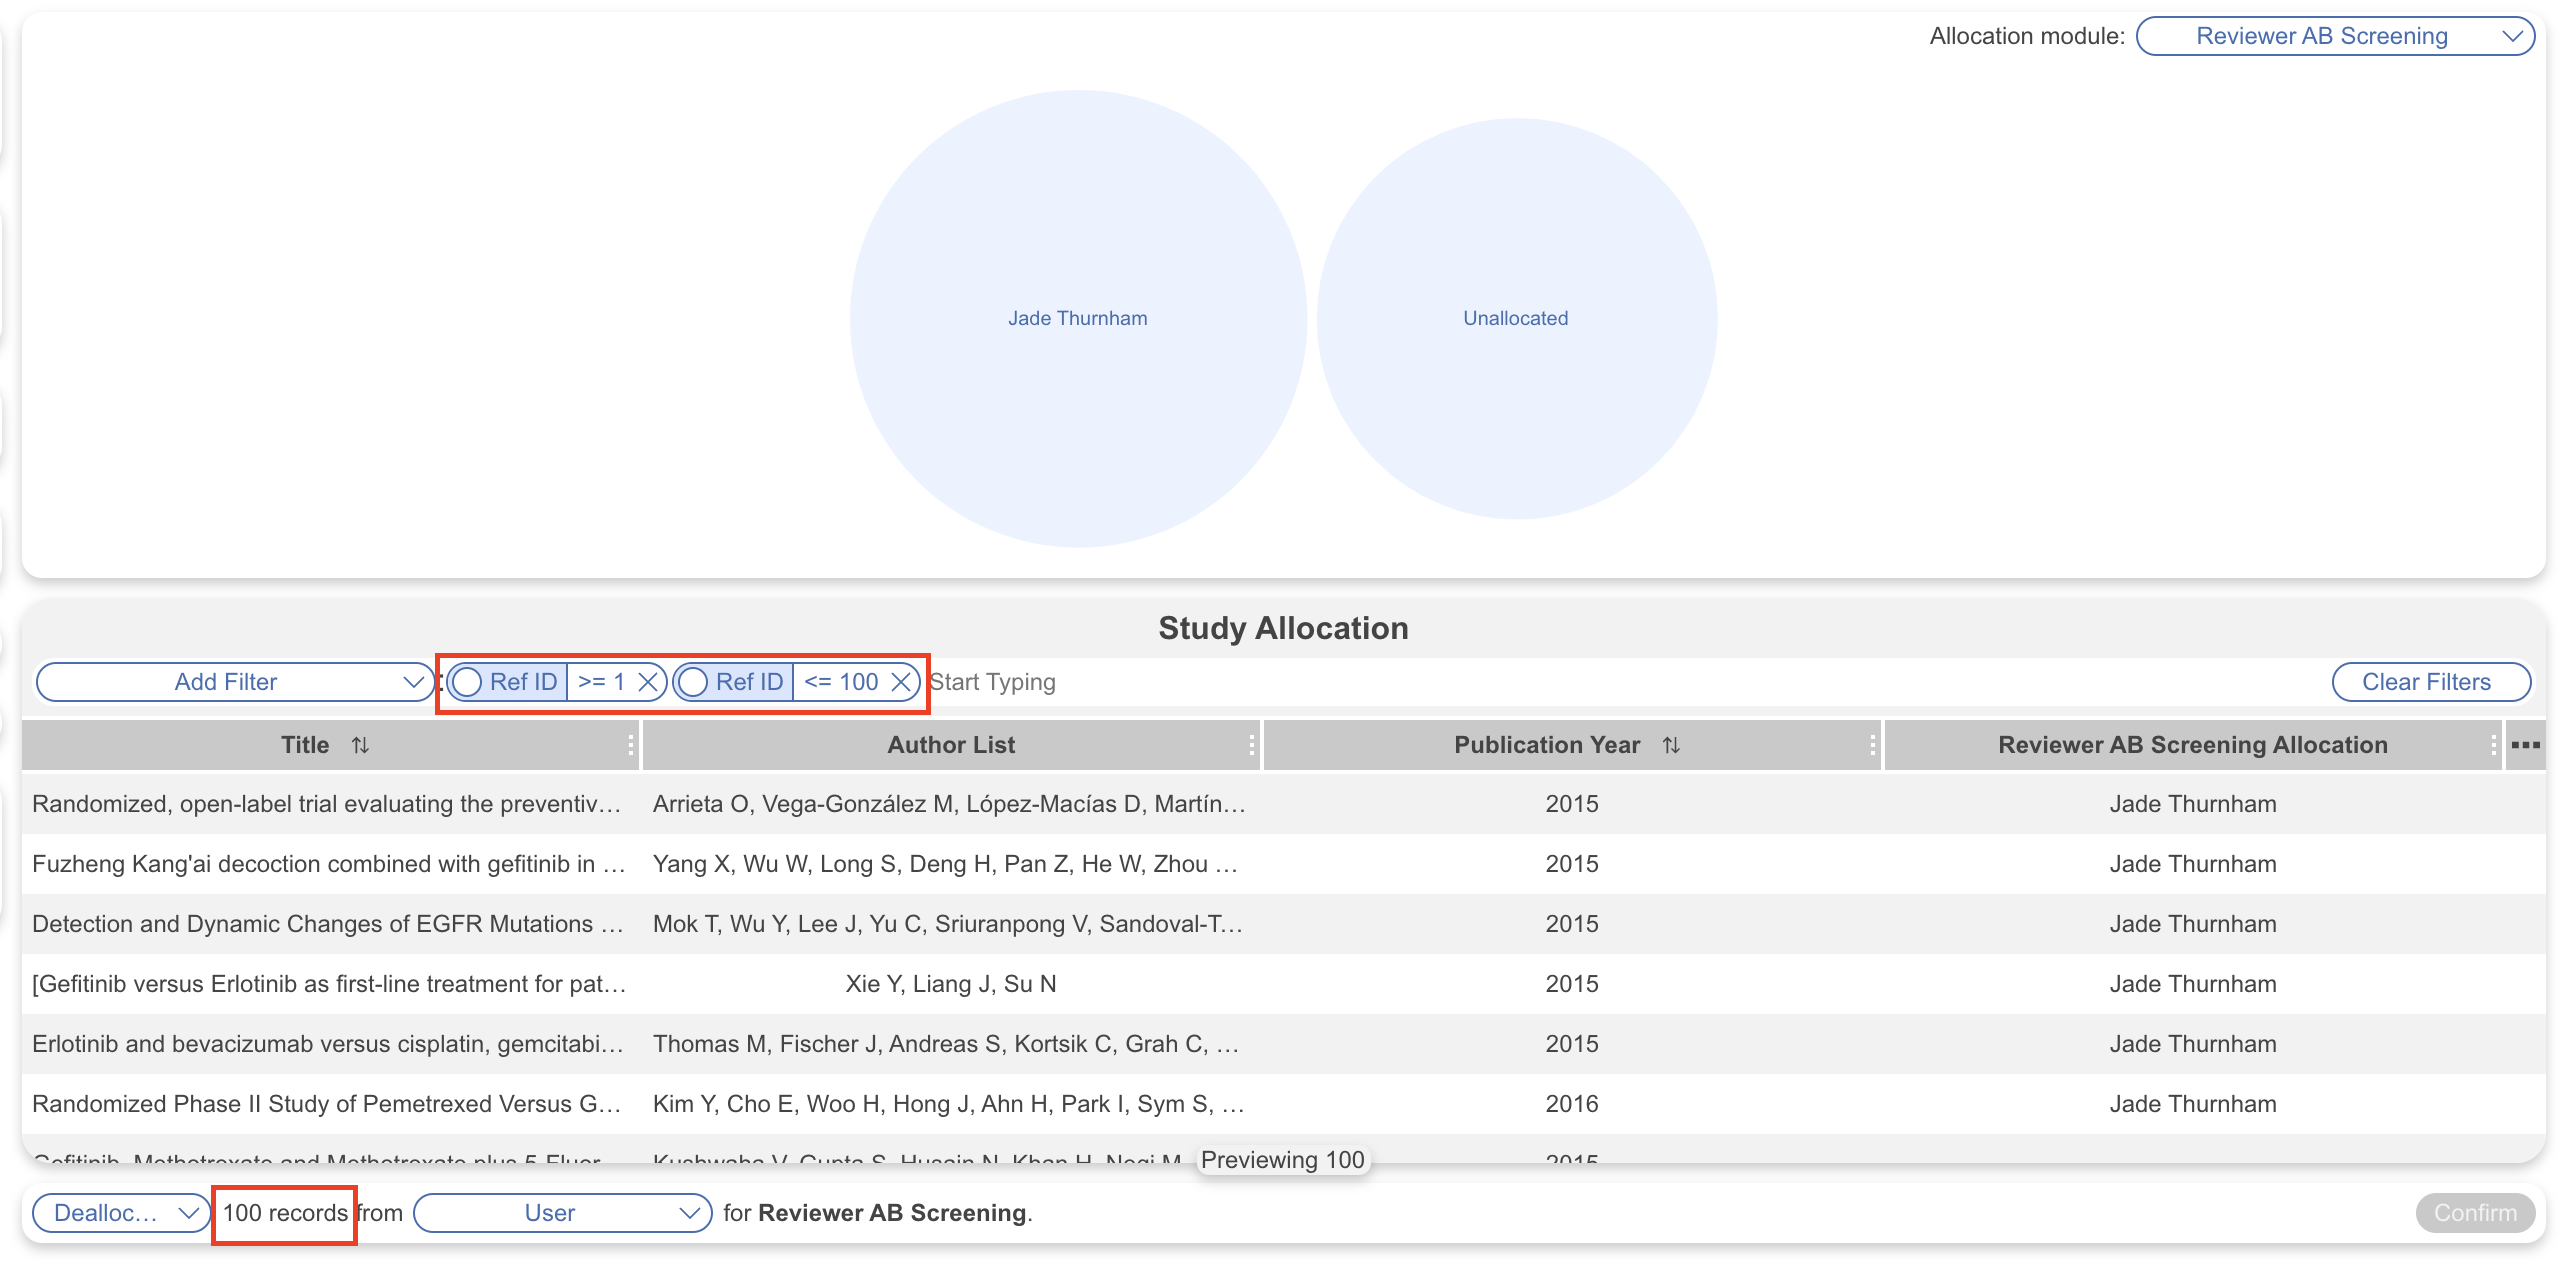Sort table by Title column arrows
The width and height of the screenshot is (2570, 1266).
pos(360,745)
